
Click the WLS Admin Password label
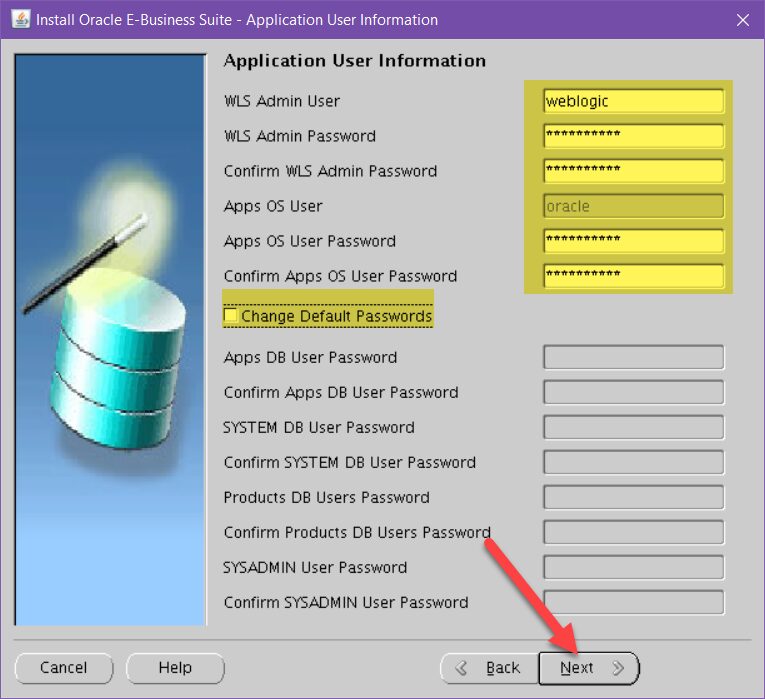click(x=300, y=136)
